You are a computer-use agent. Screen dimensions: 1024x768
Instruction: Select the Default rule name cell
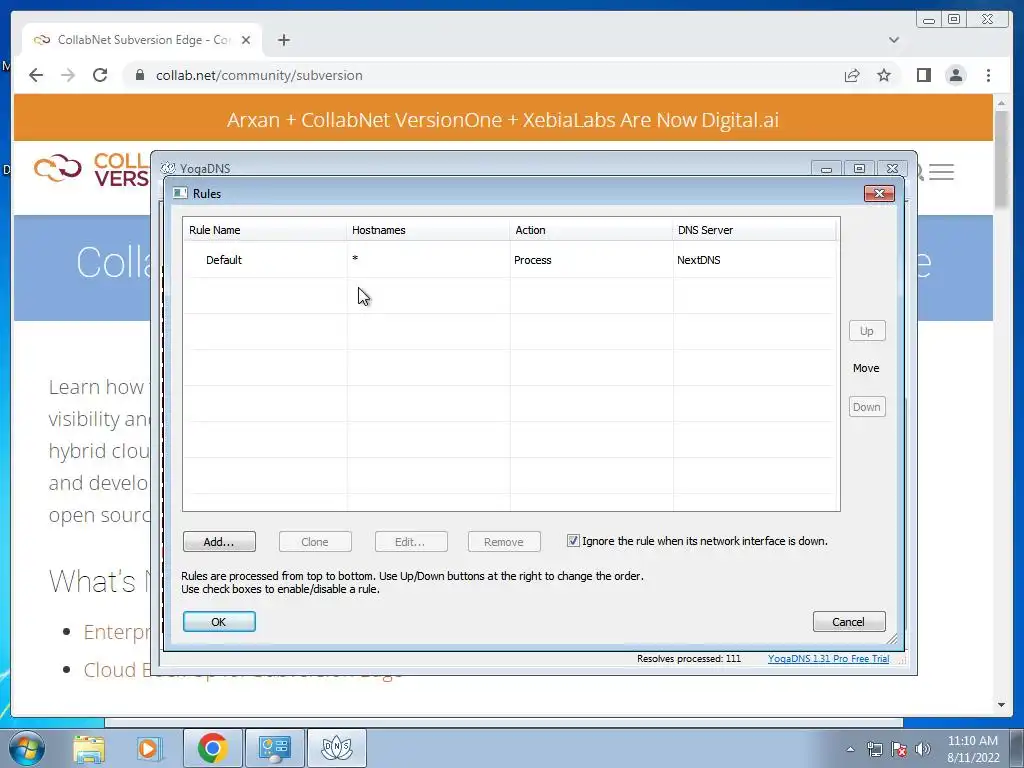(223, 260)
